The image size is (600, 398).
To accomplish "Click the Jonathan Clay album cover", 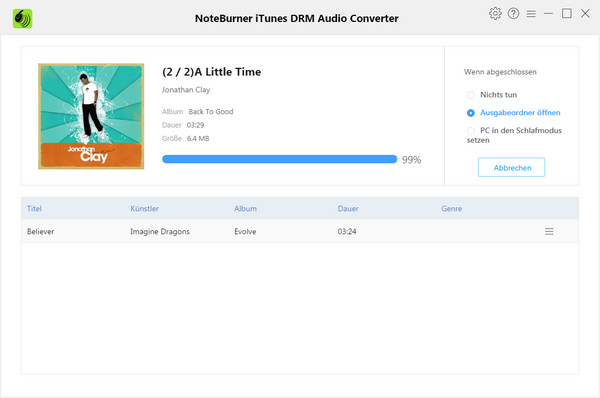I will pyautogui.click(x=91, y=116).
